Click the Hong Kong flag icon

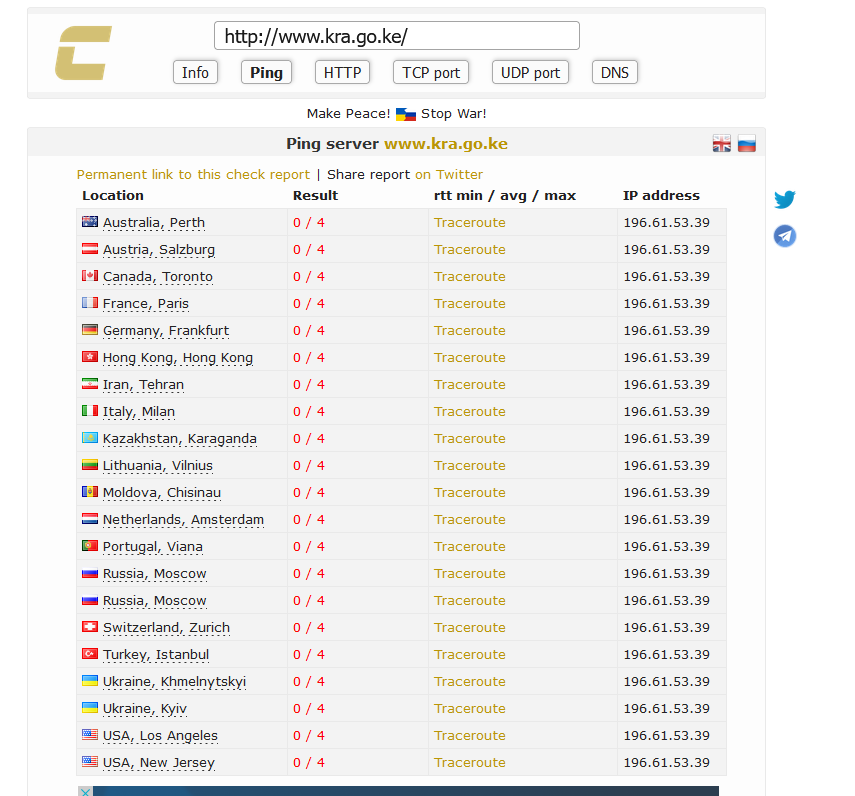(x=90, y=357)
